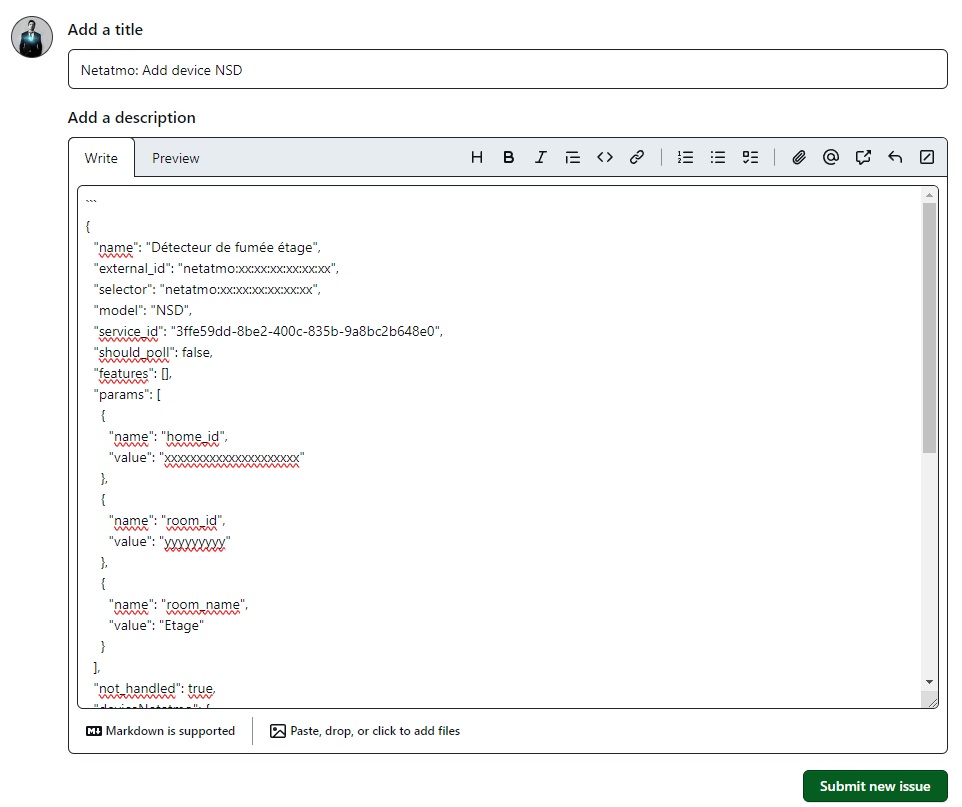Insert a cross-reference to an issue
The height and width of the screenshot is (807, 962).
pos(863,157)
